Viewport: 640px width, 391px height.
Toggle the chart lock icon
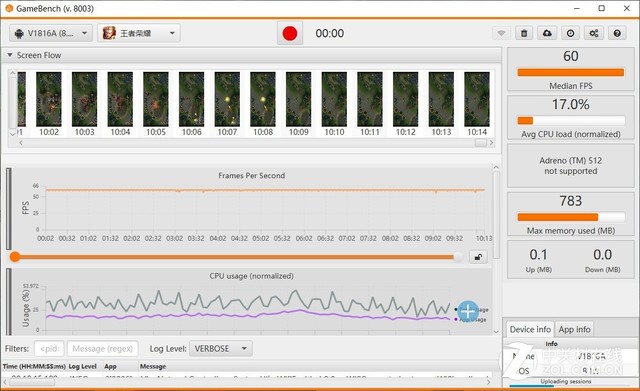pos(478,257)
